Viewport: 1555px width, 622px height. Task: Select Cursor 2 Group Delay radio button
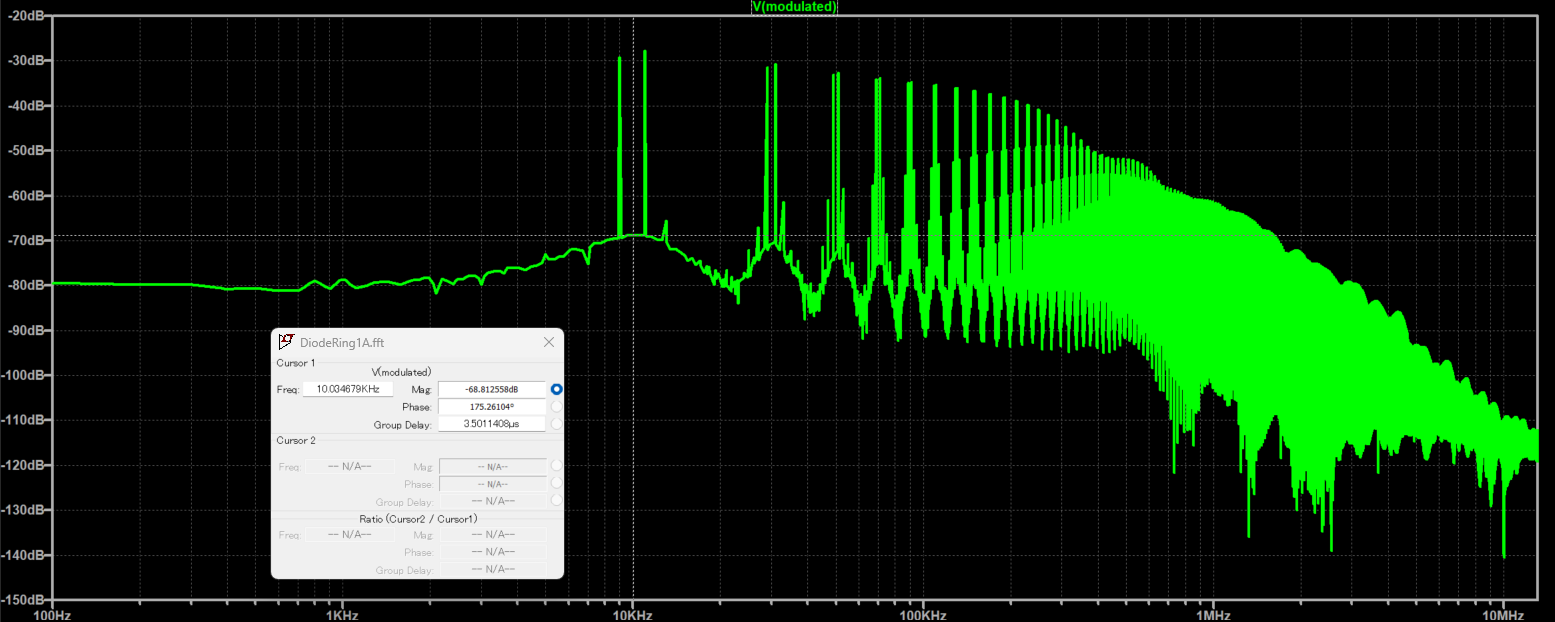tap(556, 500)
